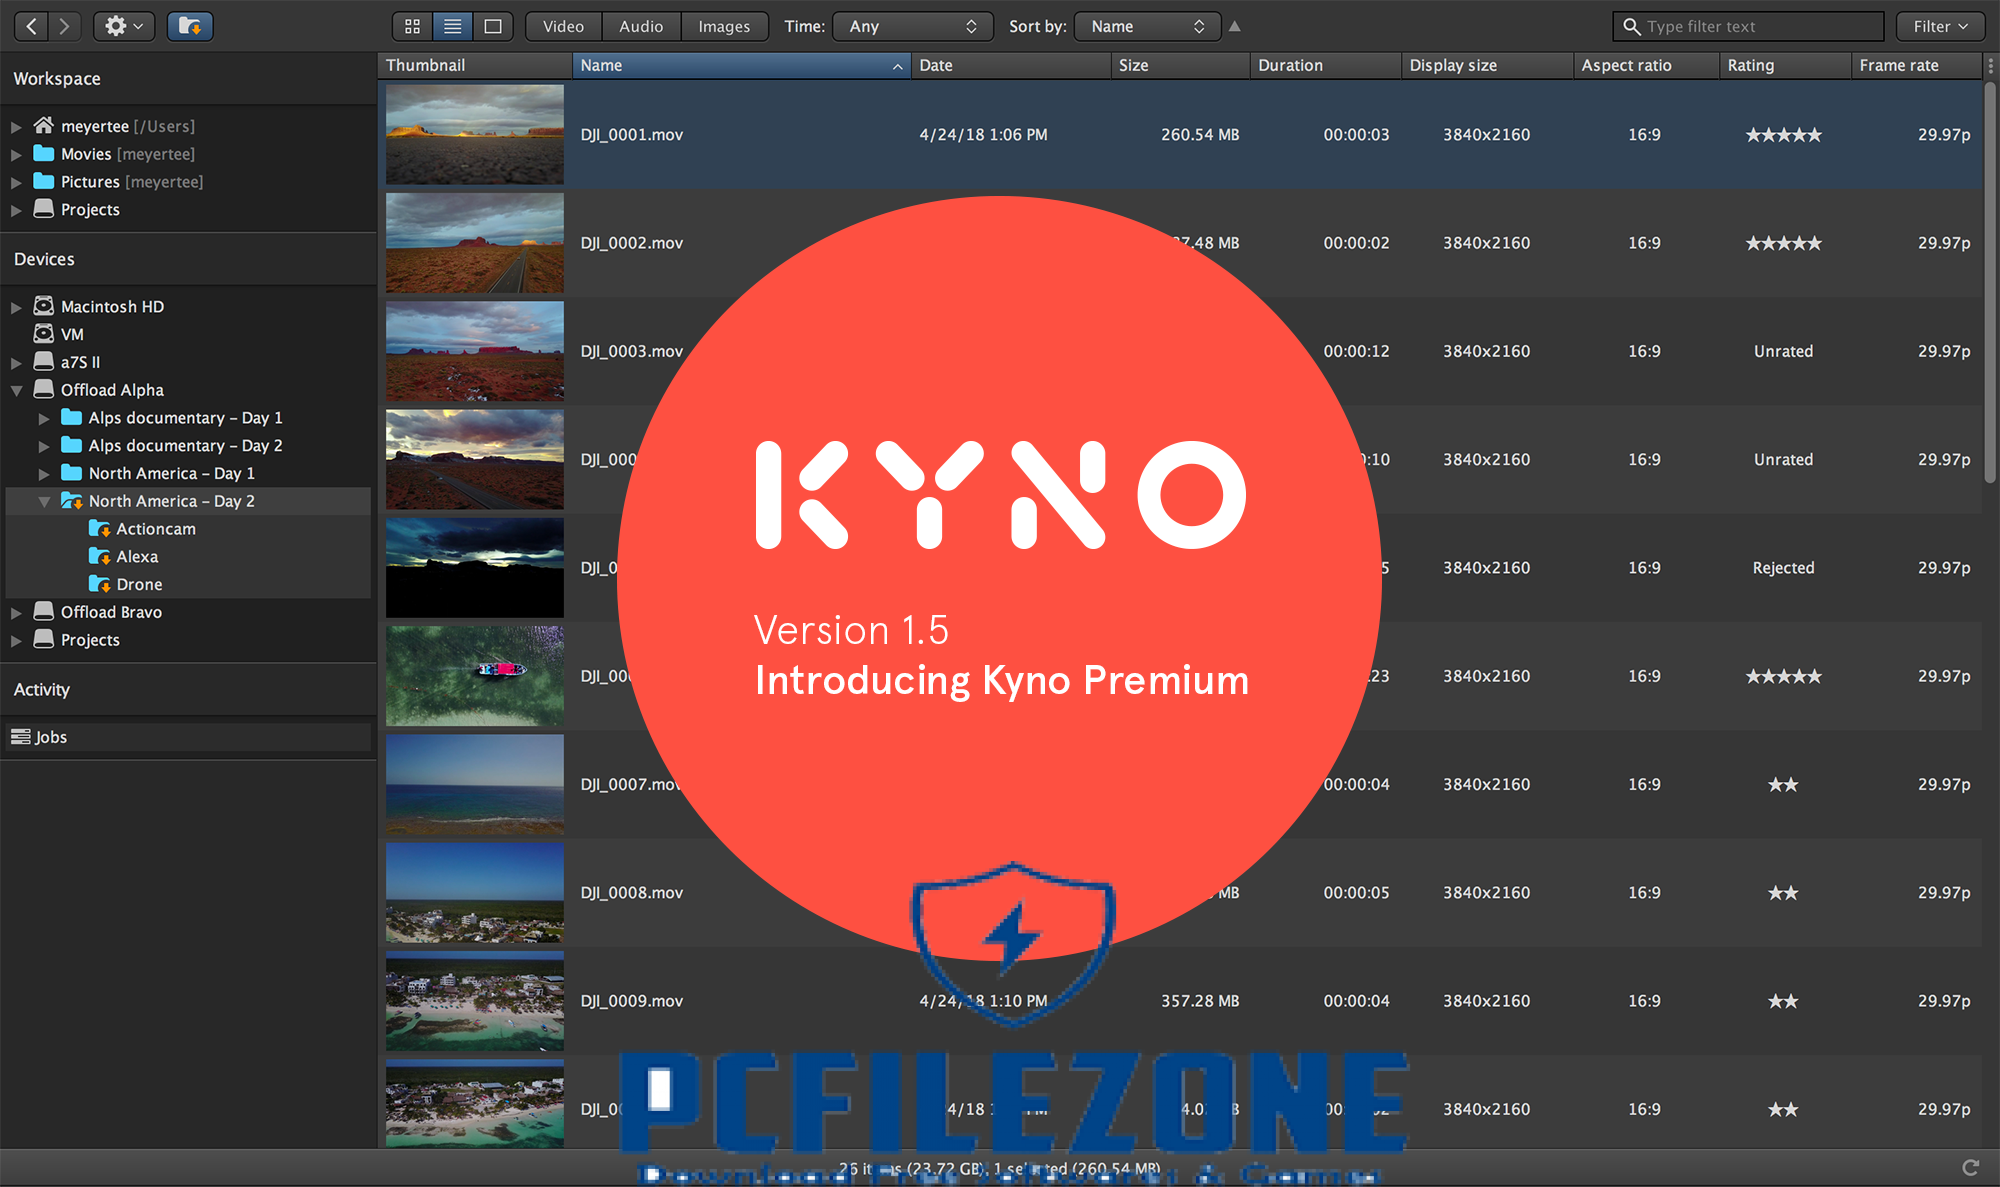
Task: Click the sort direction triangle icon
Action: tap(1235, 26)
